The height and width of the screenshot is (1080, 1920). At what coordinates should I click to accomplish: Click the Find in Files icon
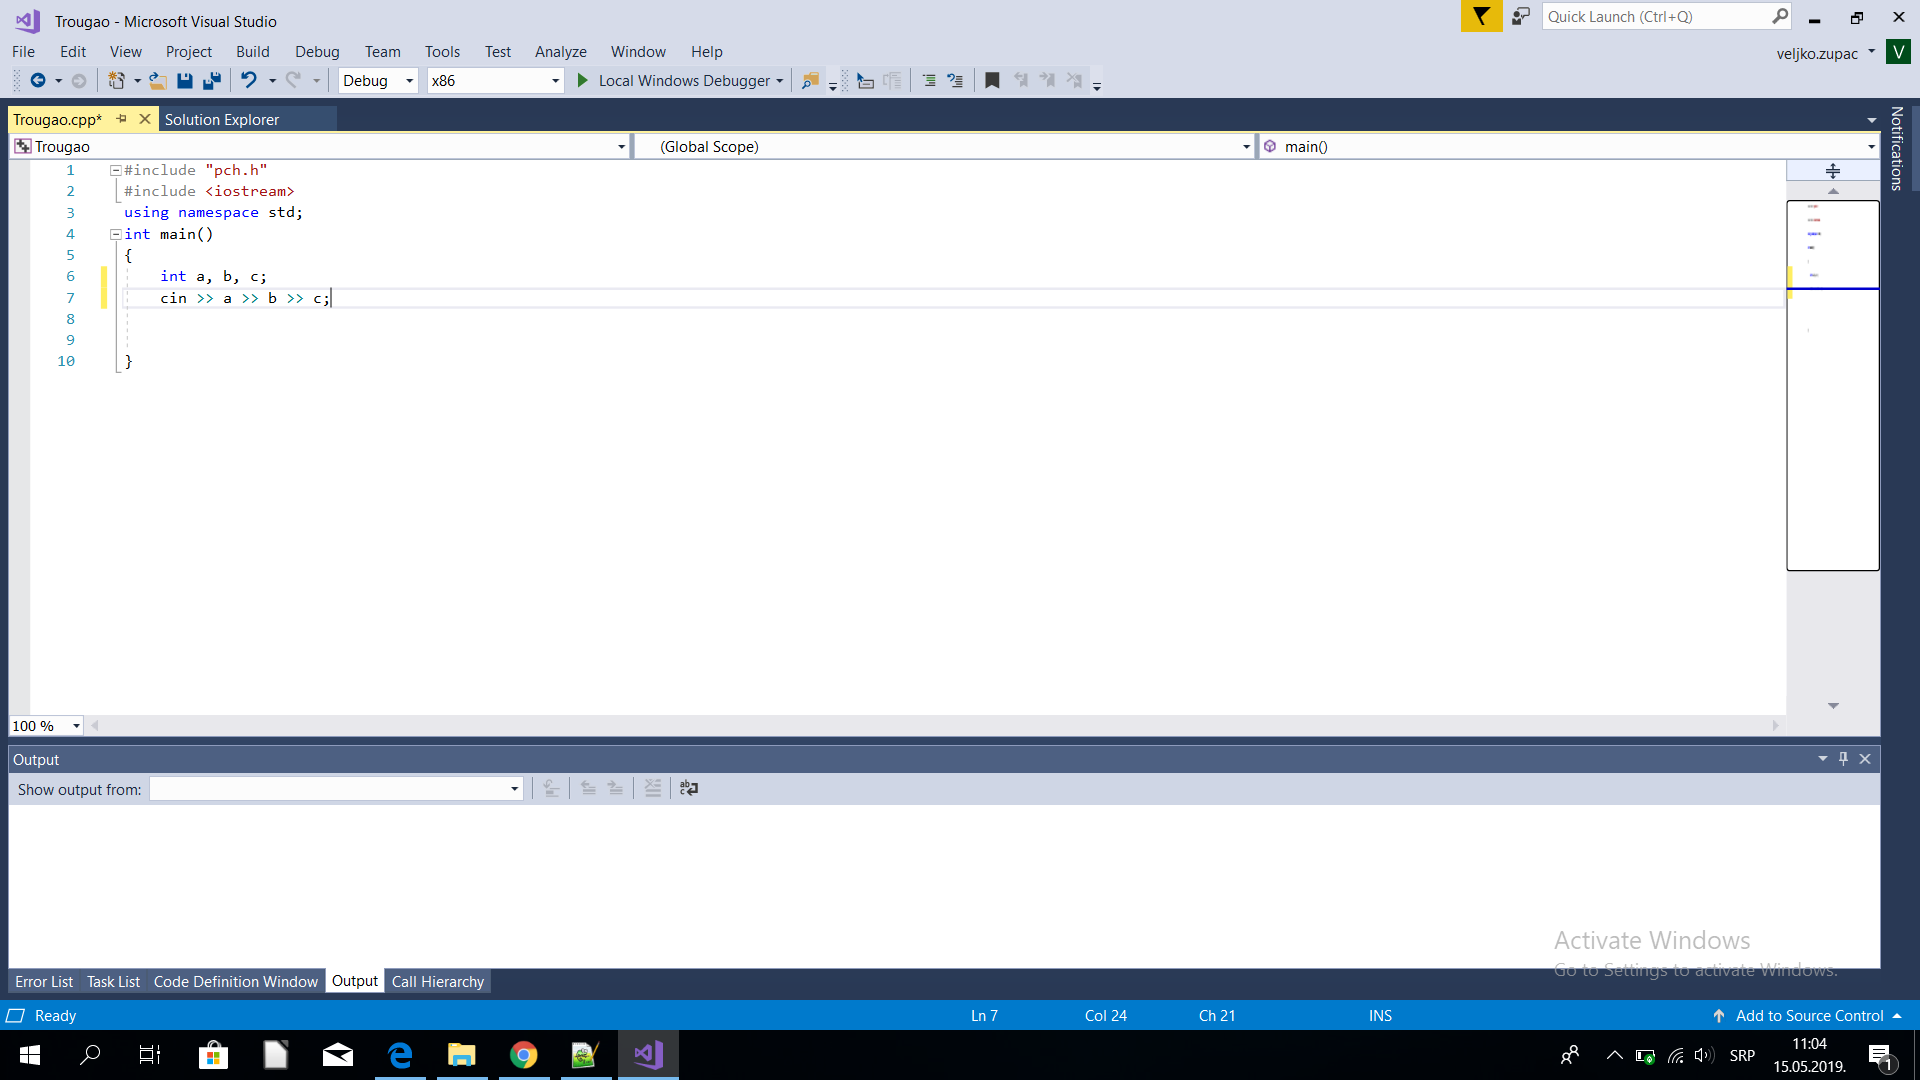(811, 81)
